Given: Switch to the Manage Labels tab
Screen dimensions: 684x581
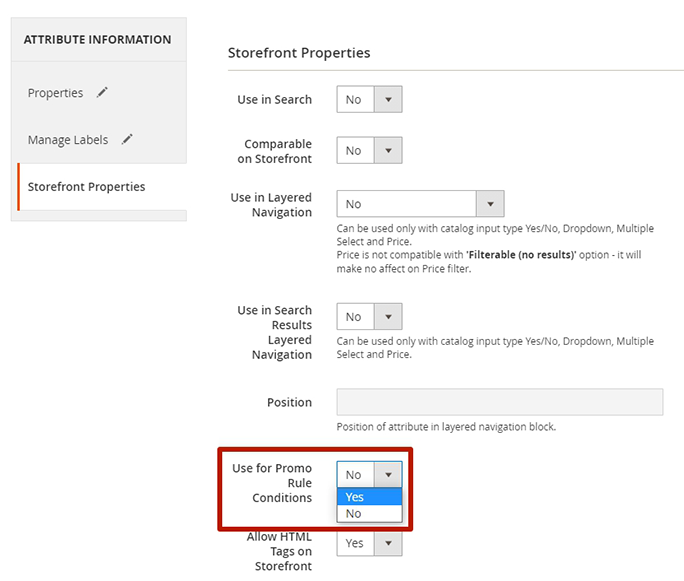Looking at the screenshot, I should tap(68, 140).
